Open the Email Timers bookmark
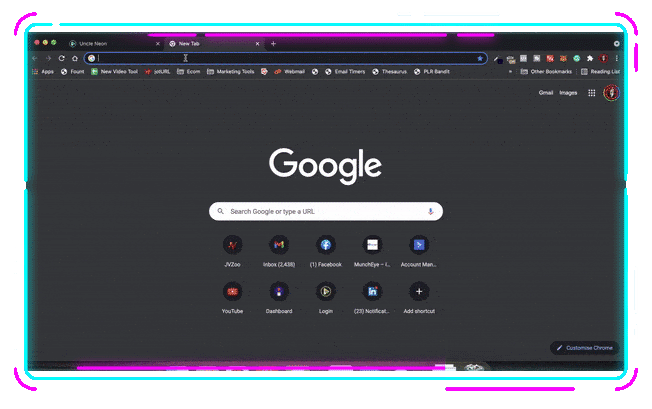The image size is (652, 409). [x=345, y=71]
